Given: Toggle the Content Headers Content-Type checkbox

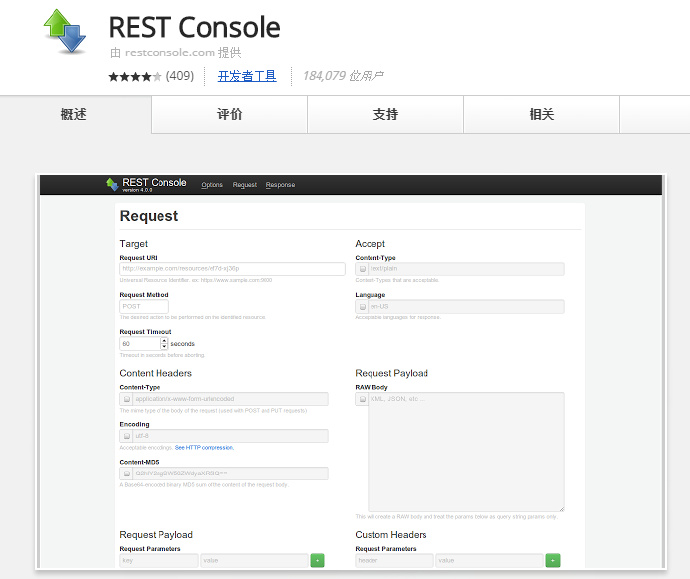Looking at the screenshot, I should (x=126, y=399).
